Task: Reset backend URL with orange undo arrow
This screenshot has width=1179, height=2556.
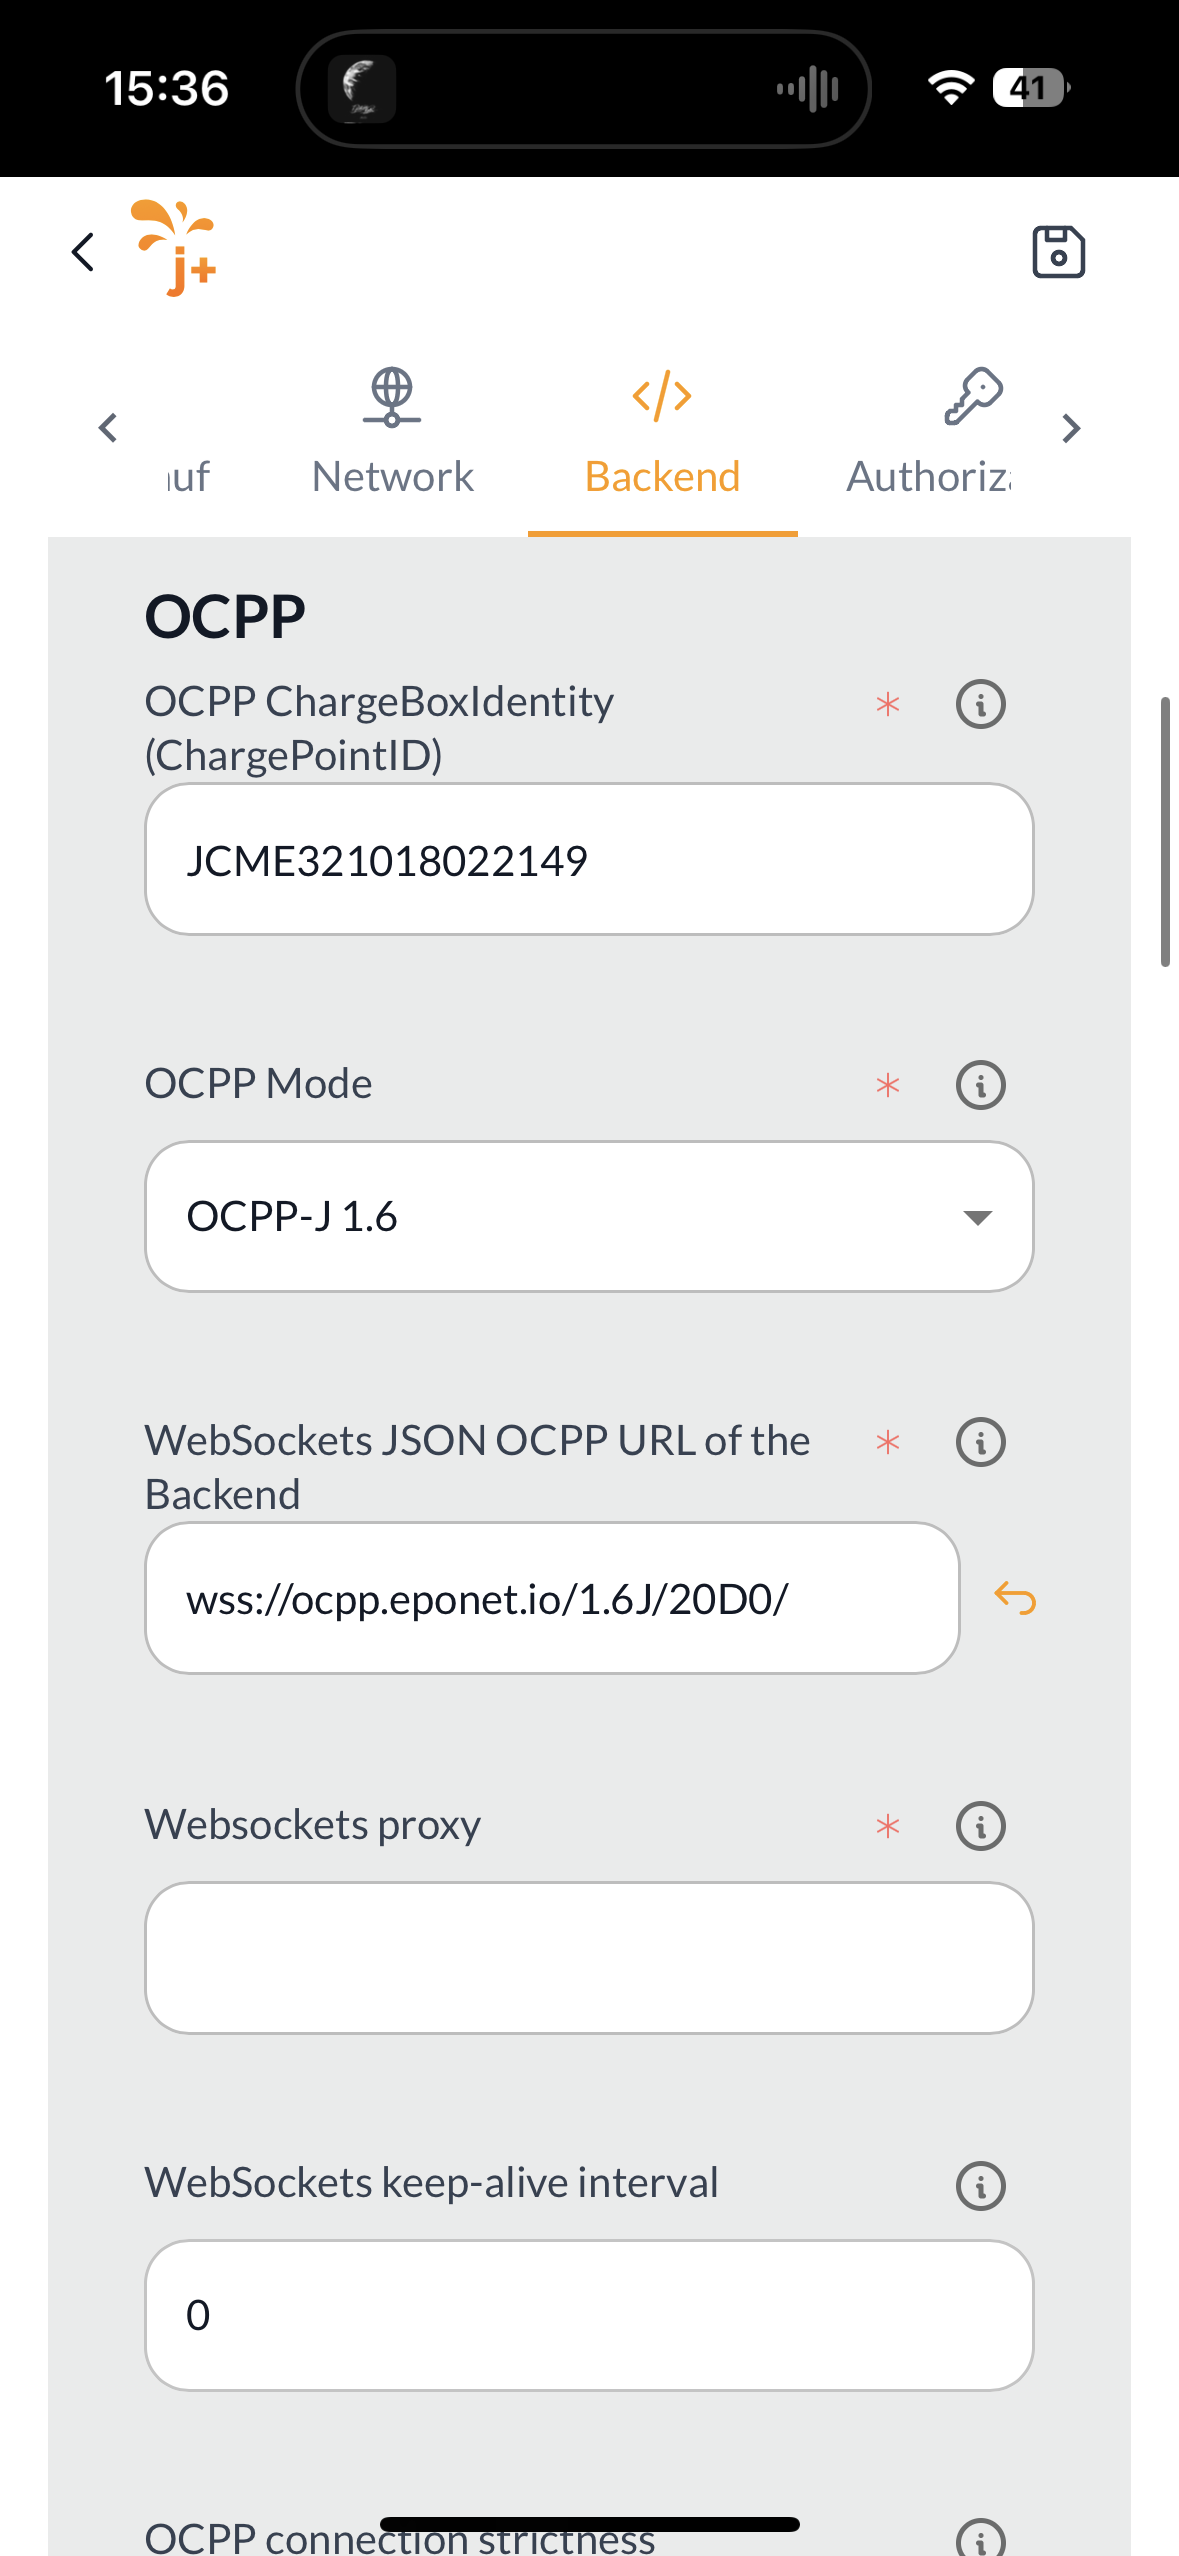Action: 1015,1598
